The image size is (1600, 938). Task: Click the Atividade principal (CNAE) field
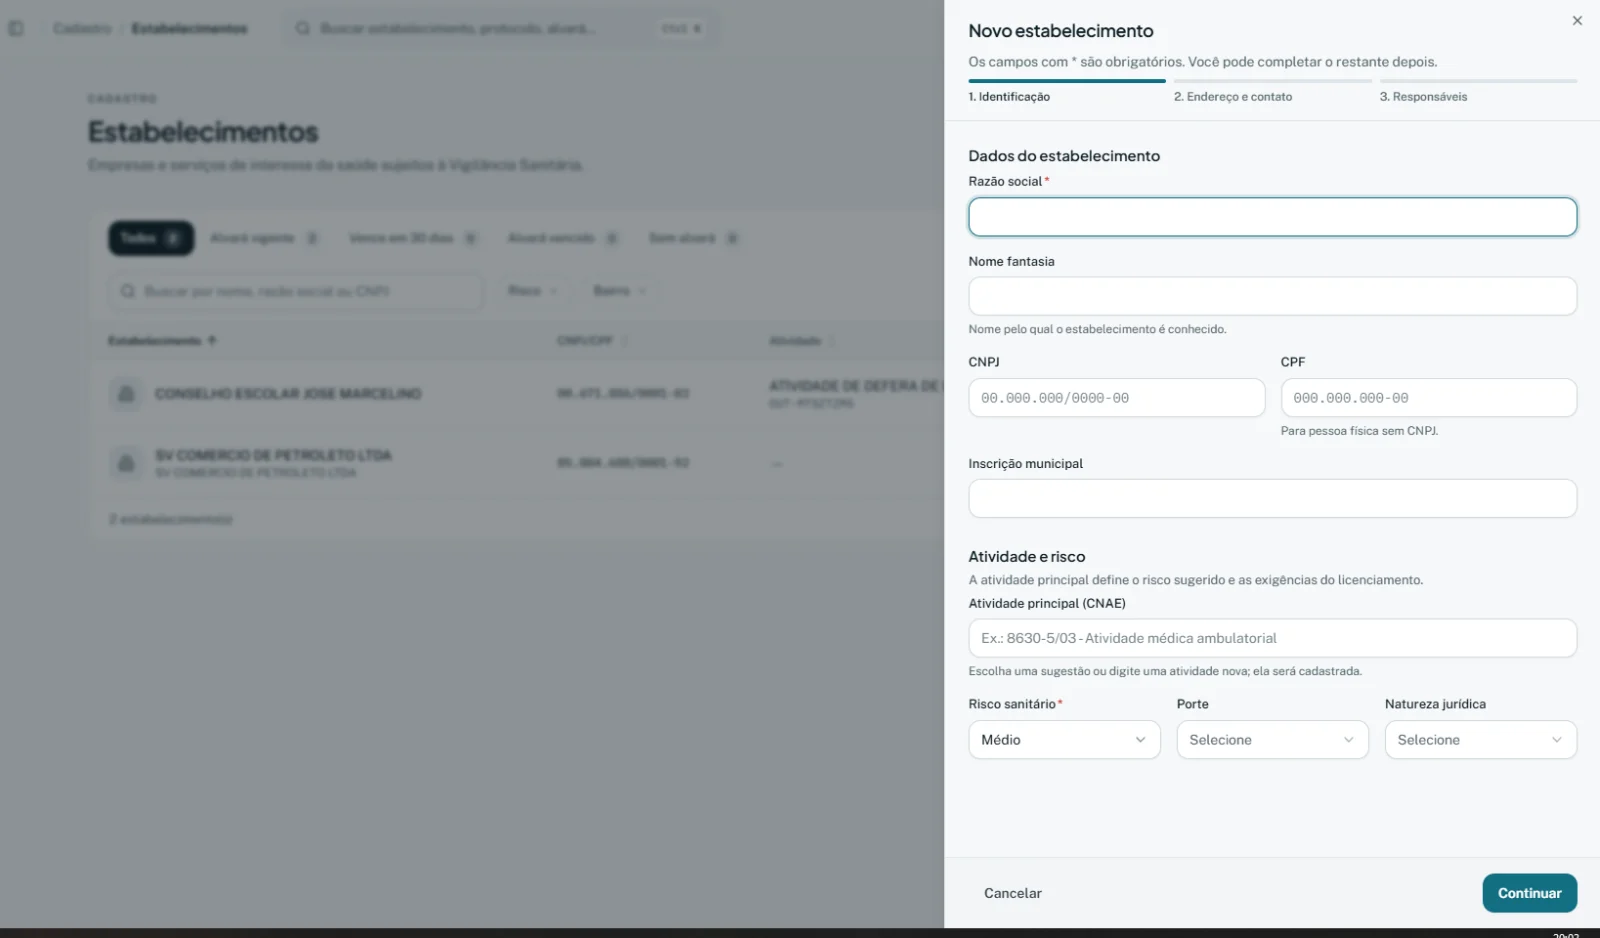click(1272, 638)
